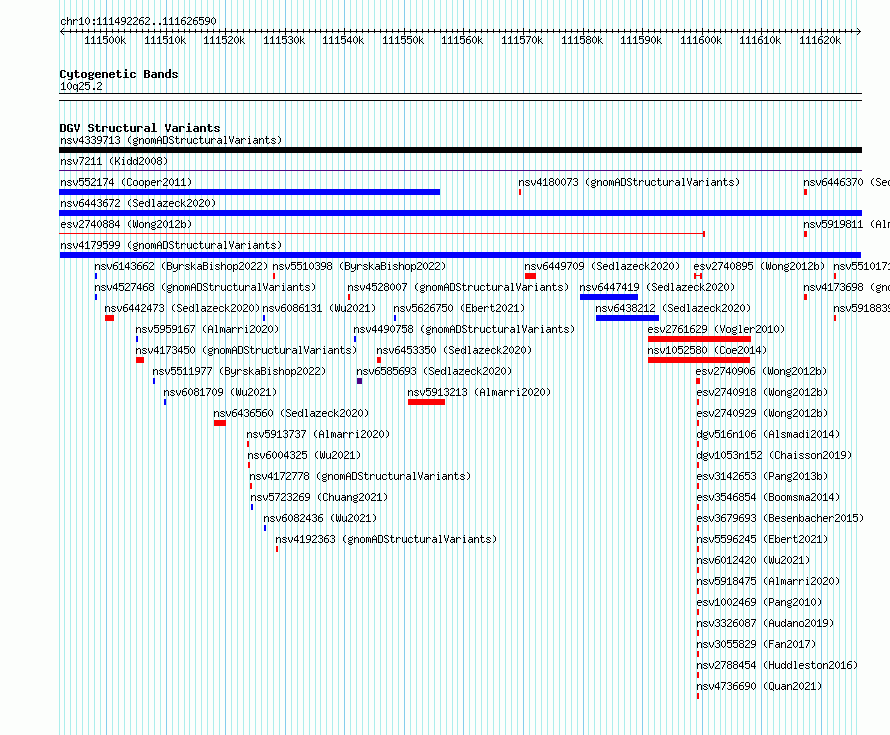This screenshot has width=890, height=735.
Task: Select the black nsv4339713 variant bar
Action: tap(460, 150)
